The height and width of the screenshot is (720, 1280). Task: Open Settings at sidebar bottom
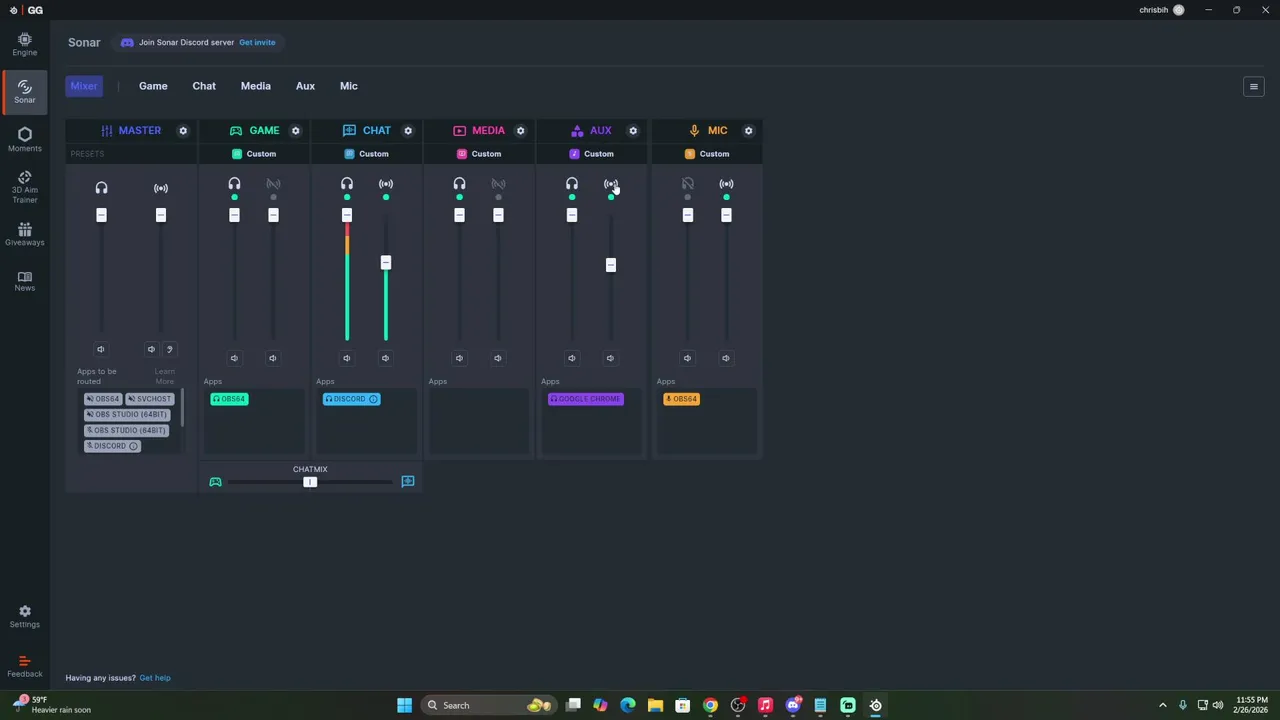[25, 616]
